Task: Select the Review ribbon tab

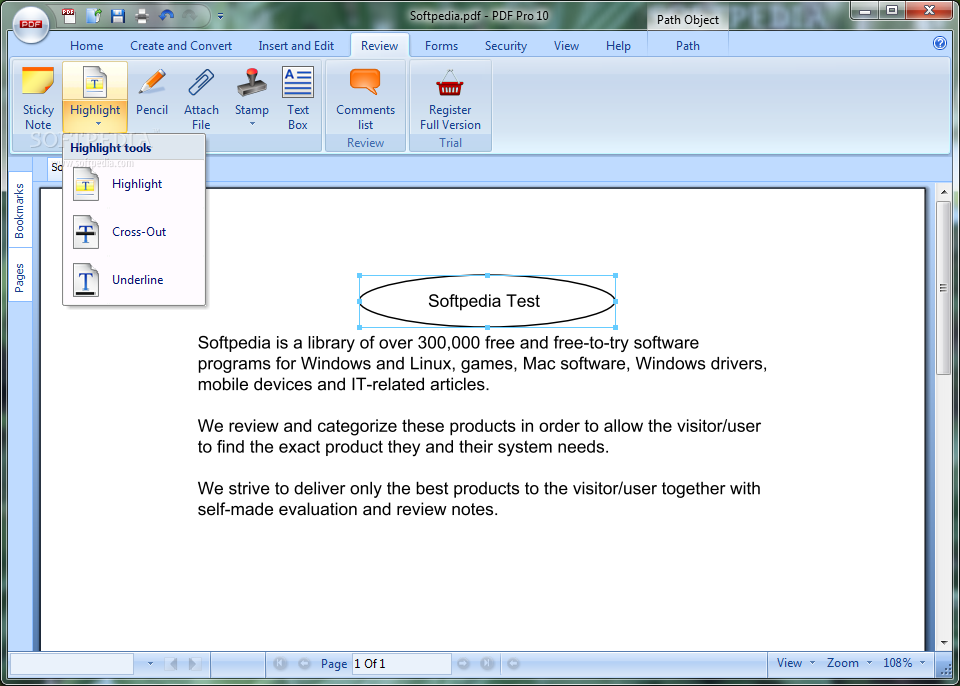Action: [x=380, y=46]
